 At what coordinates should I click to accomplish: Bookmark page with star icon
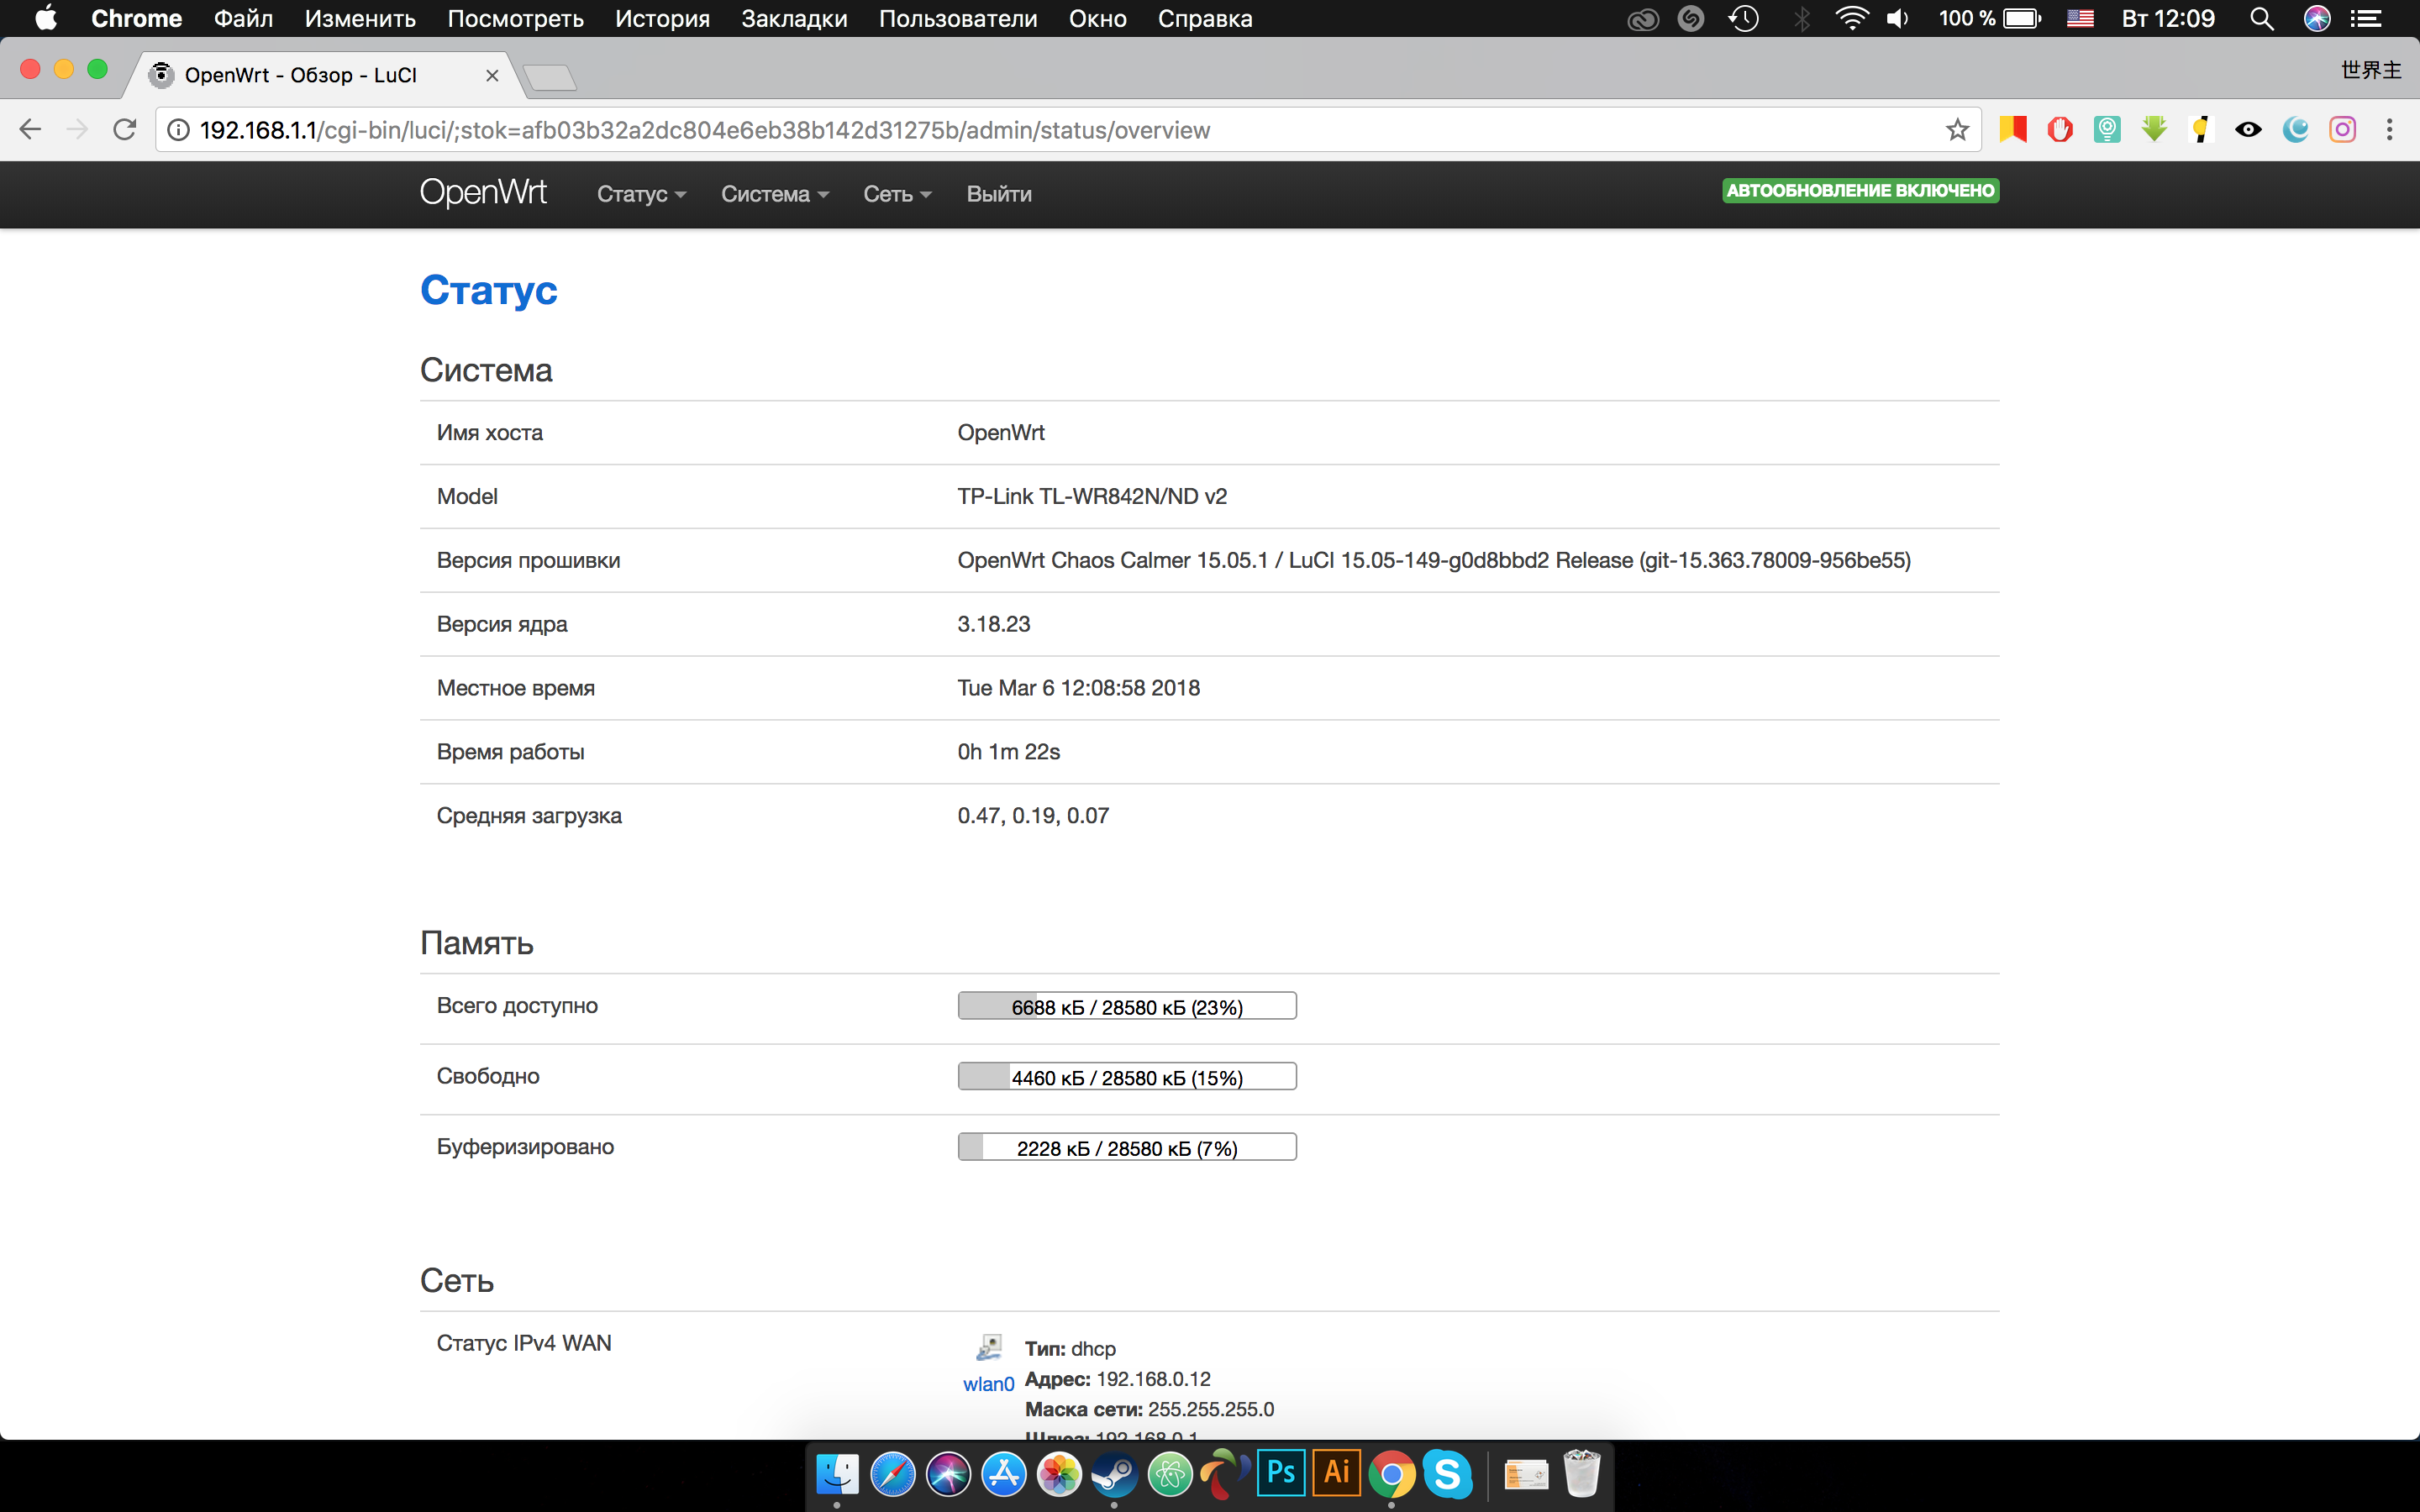pyautogui.click(x=1957, y=130)
